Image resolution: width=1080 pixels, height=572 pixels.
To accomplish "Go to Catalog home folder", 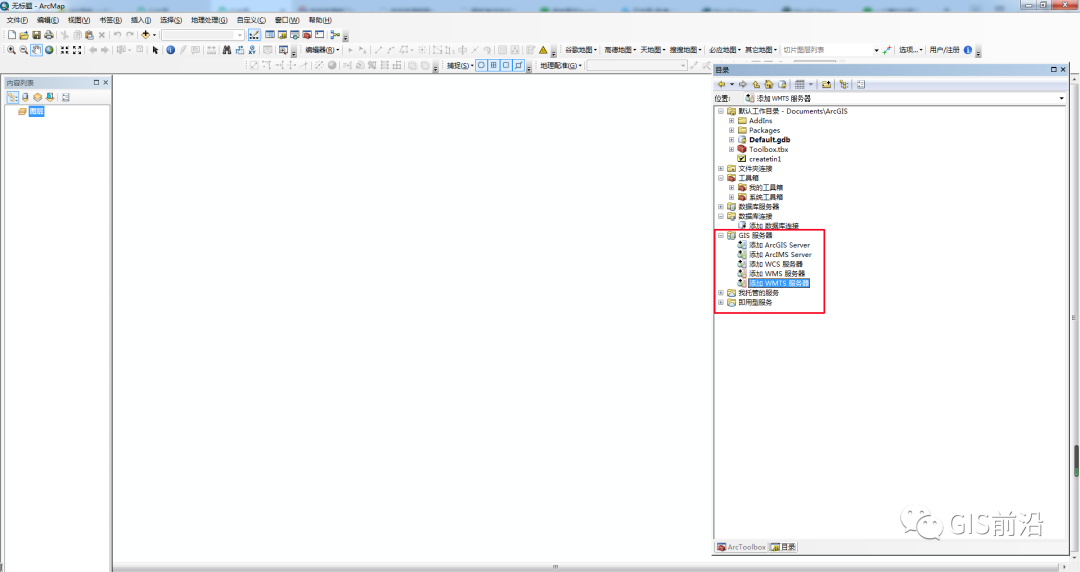I will pos(769,84).
